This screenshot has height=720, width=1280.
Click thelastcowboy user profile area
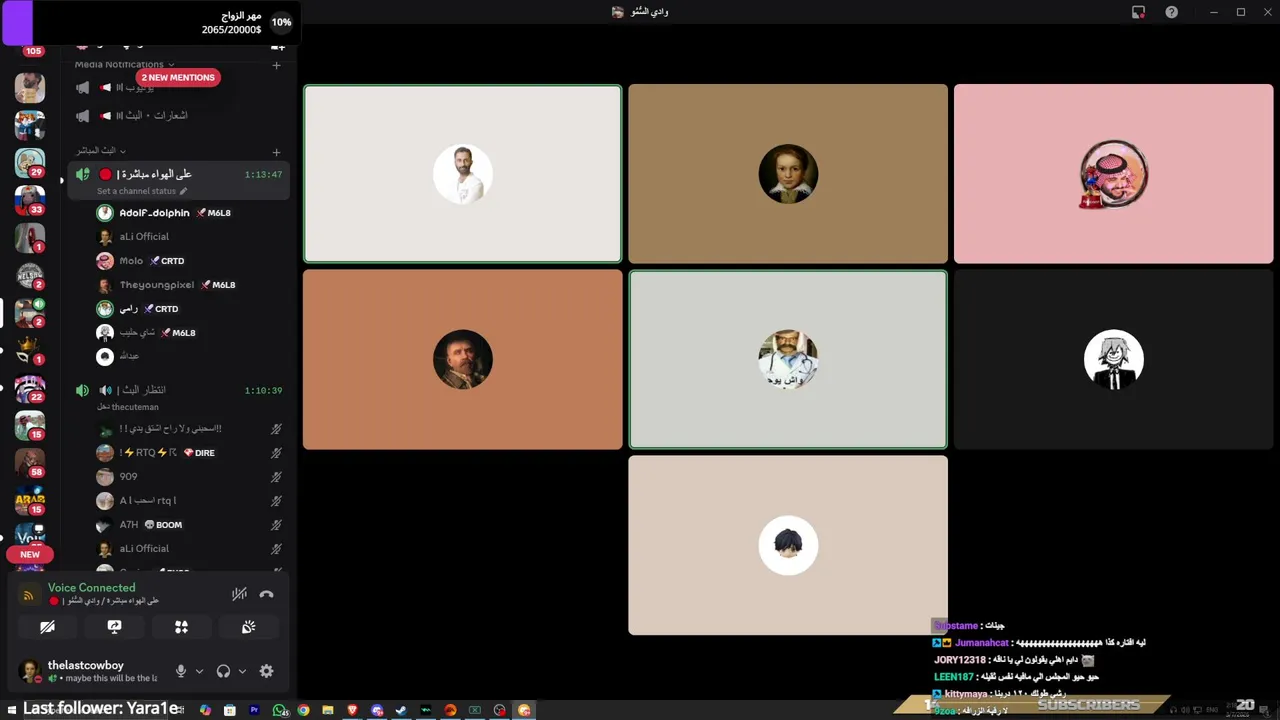[90, 671]
